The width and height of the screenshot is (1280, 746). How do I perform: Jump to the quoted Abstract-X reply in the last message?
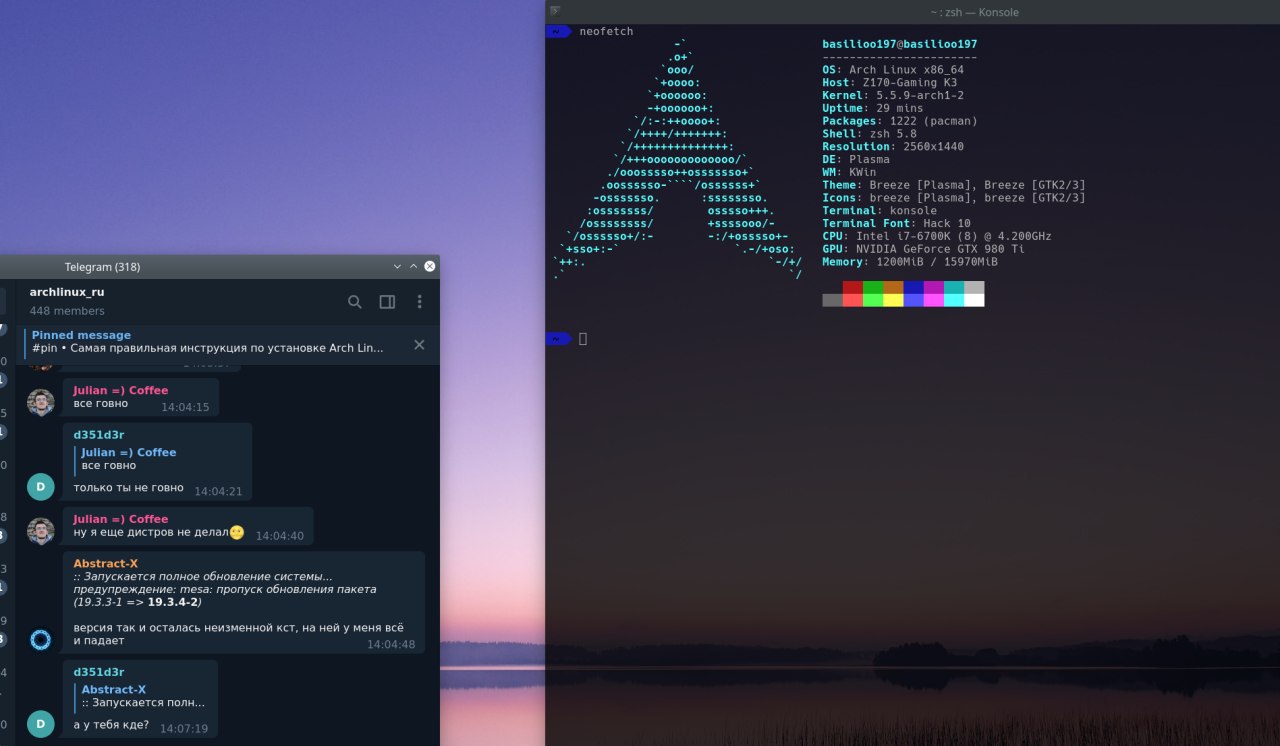[141, 696]
